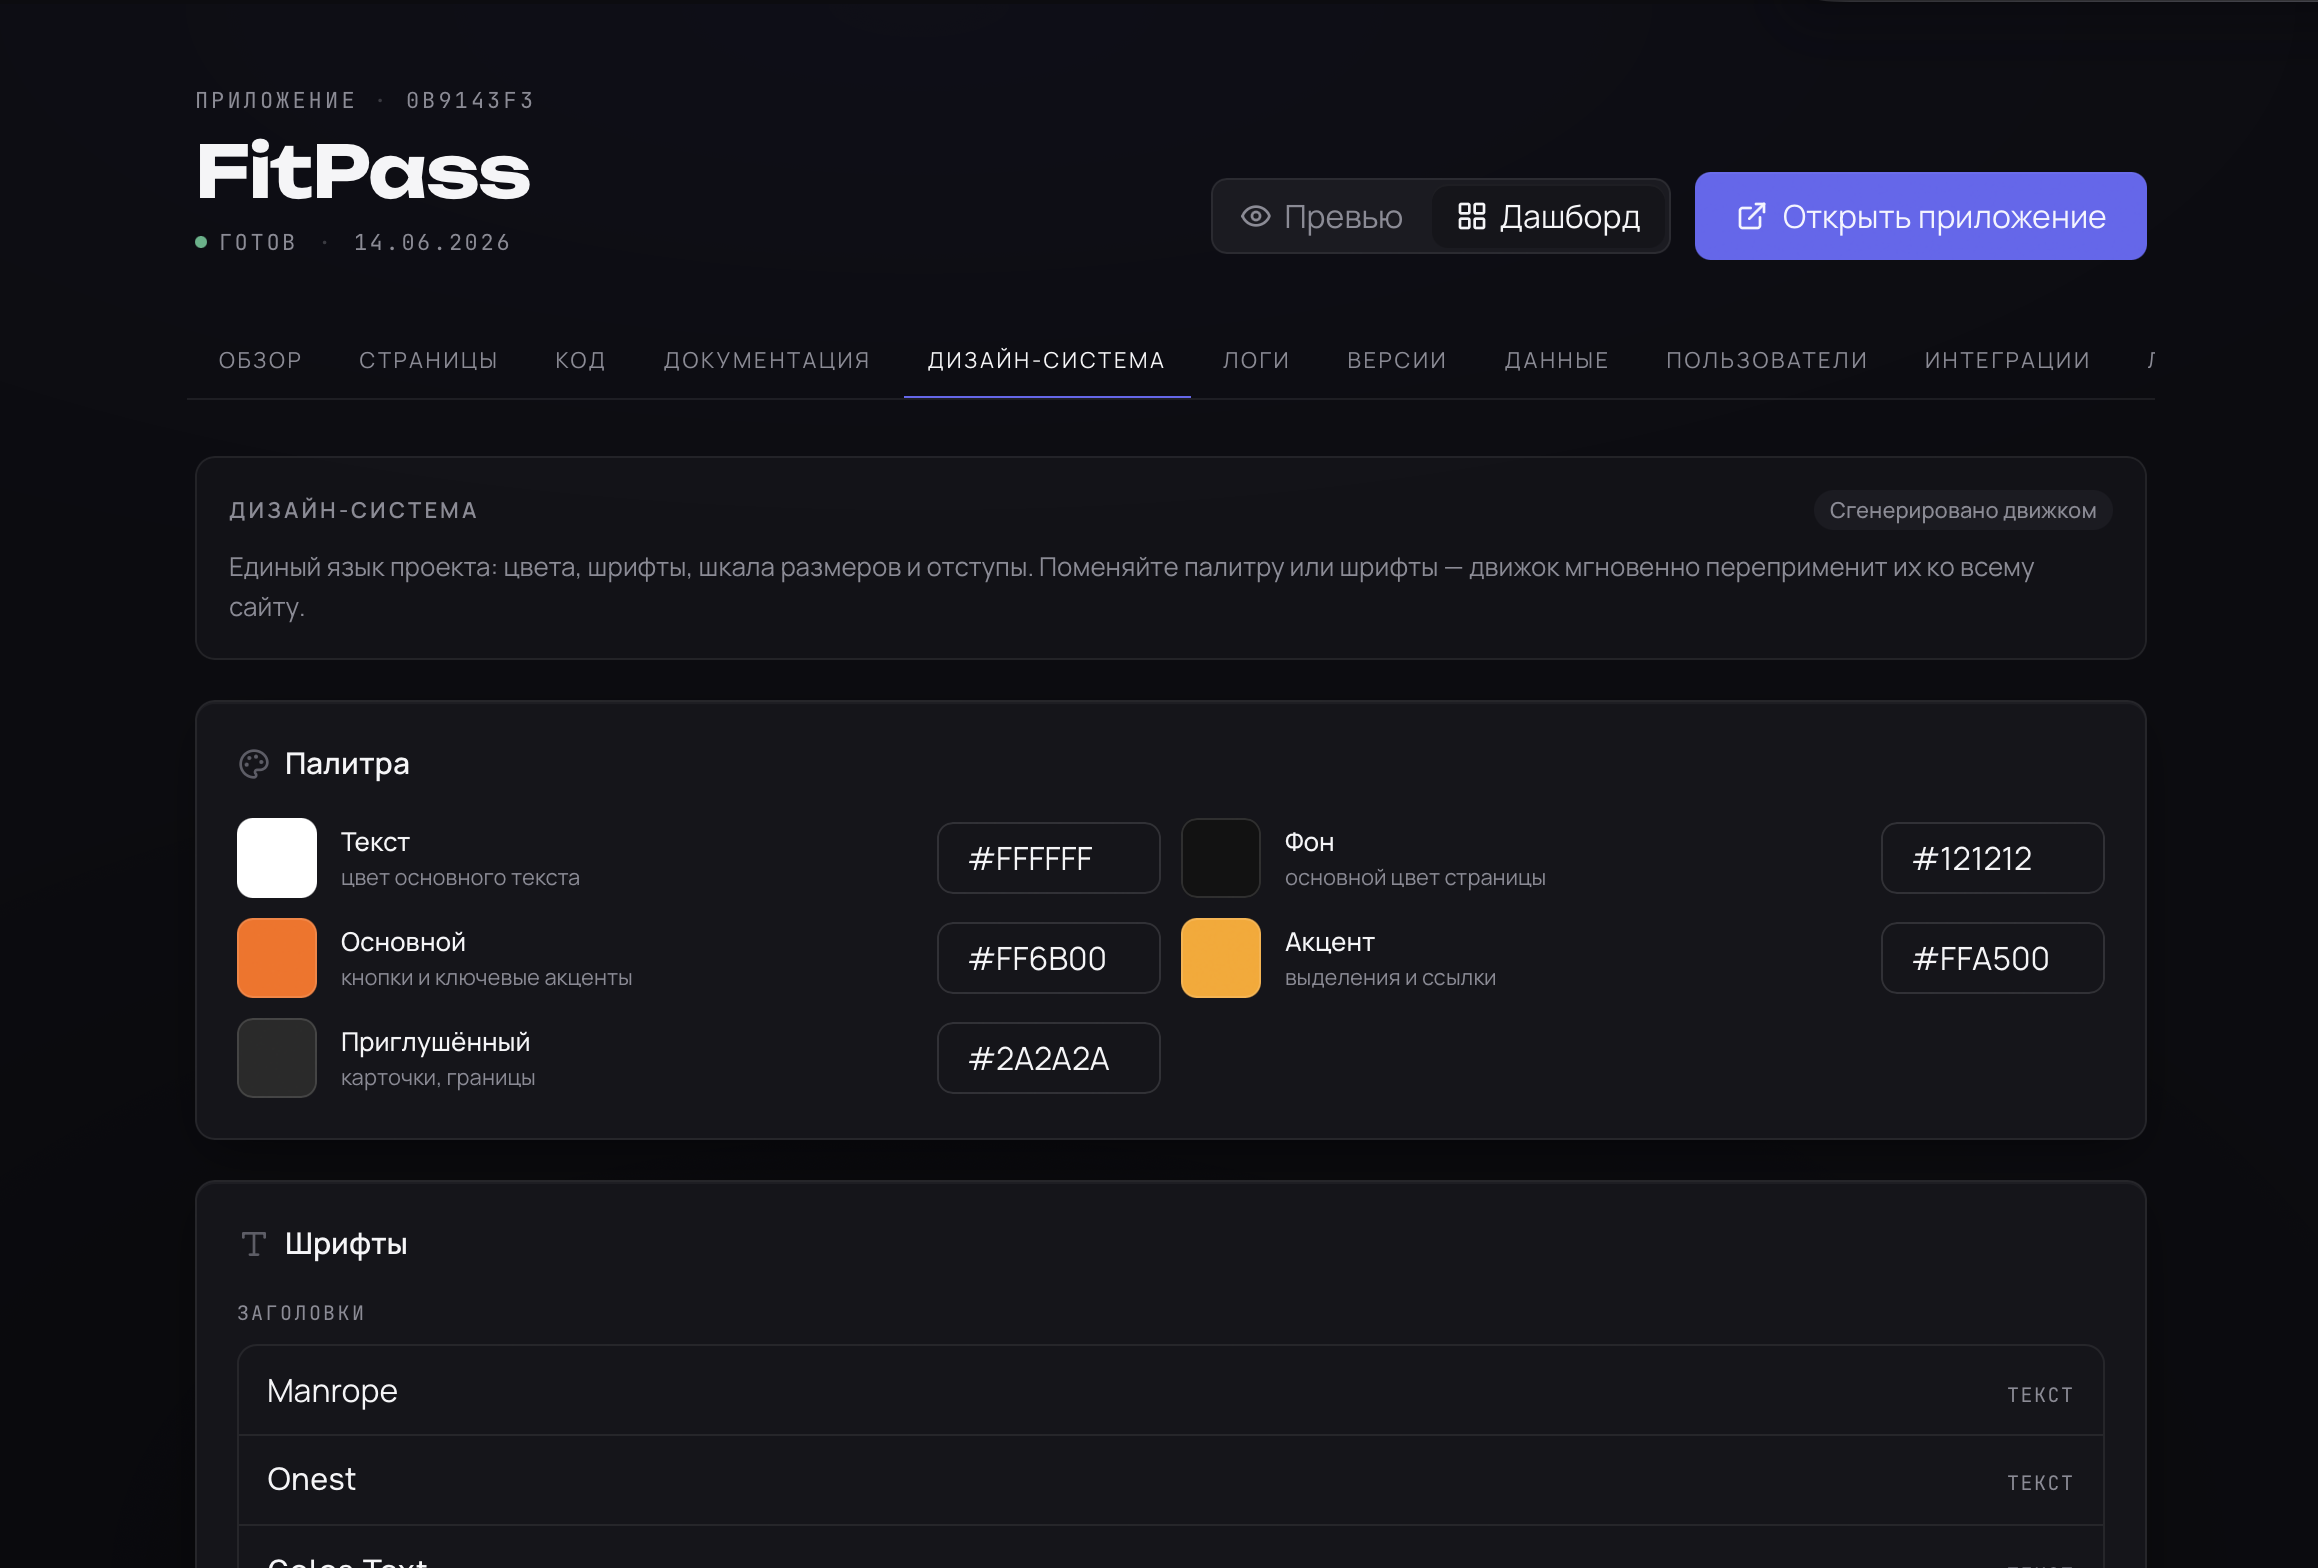This screenshot has height=1568, width=2318.
Task: Click the text 'выделения и ссылки'
Action: click(x=1390, y=978)
